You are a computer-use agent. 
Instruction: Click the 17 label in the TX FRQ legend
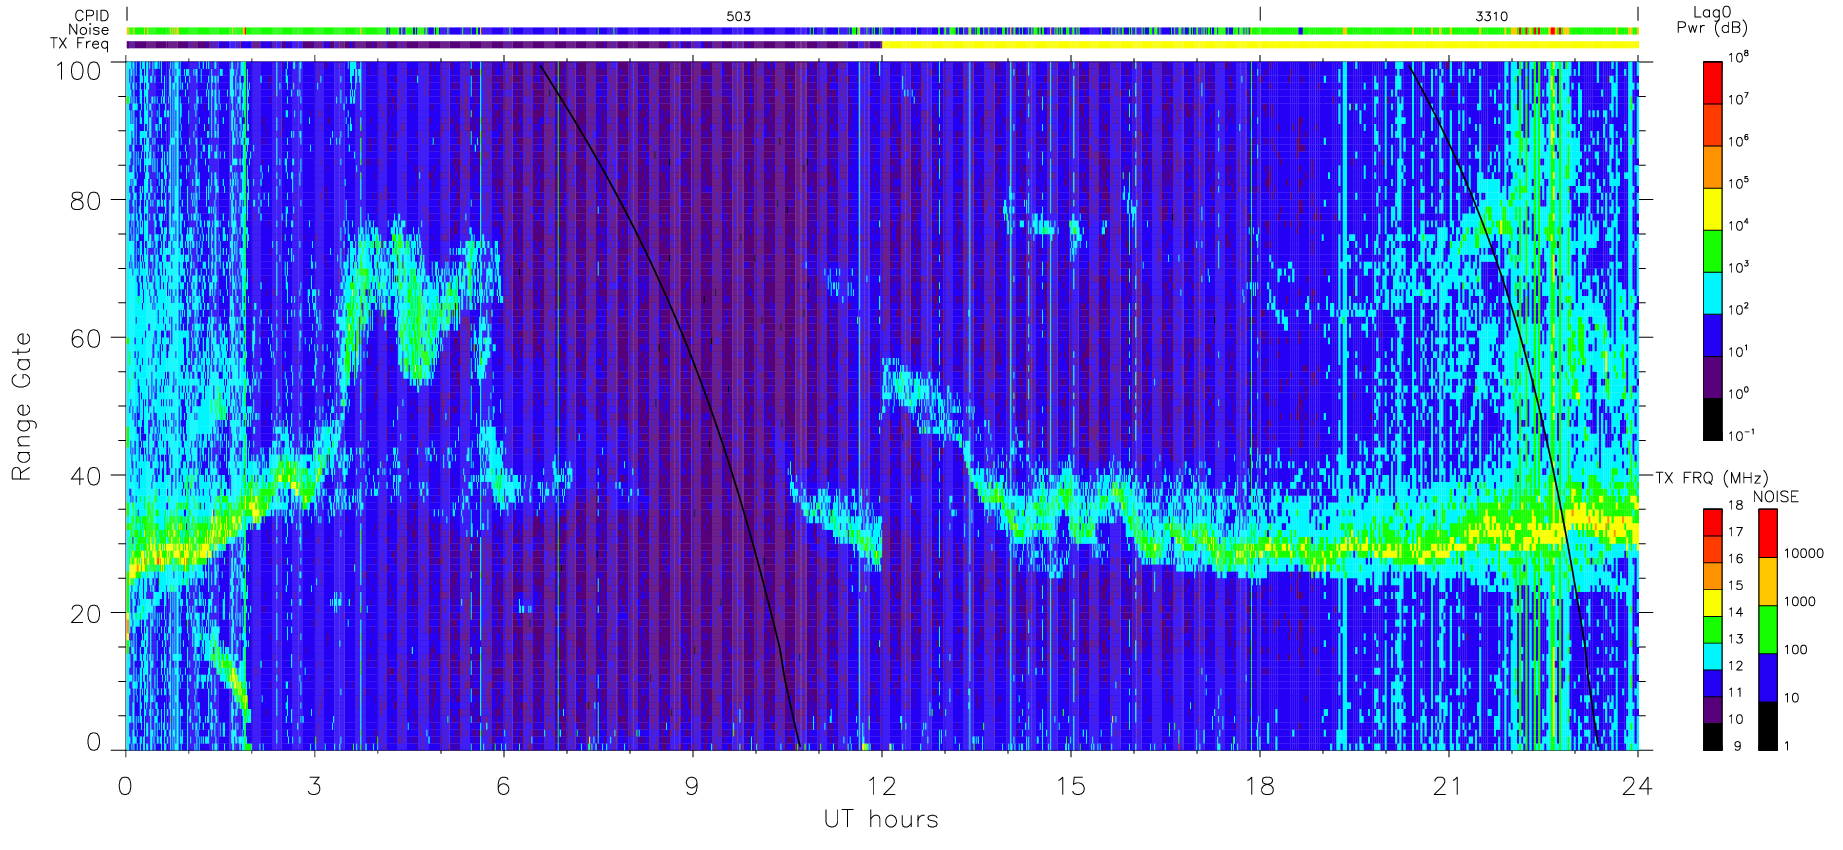click(1735, 532)
